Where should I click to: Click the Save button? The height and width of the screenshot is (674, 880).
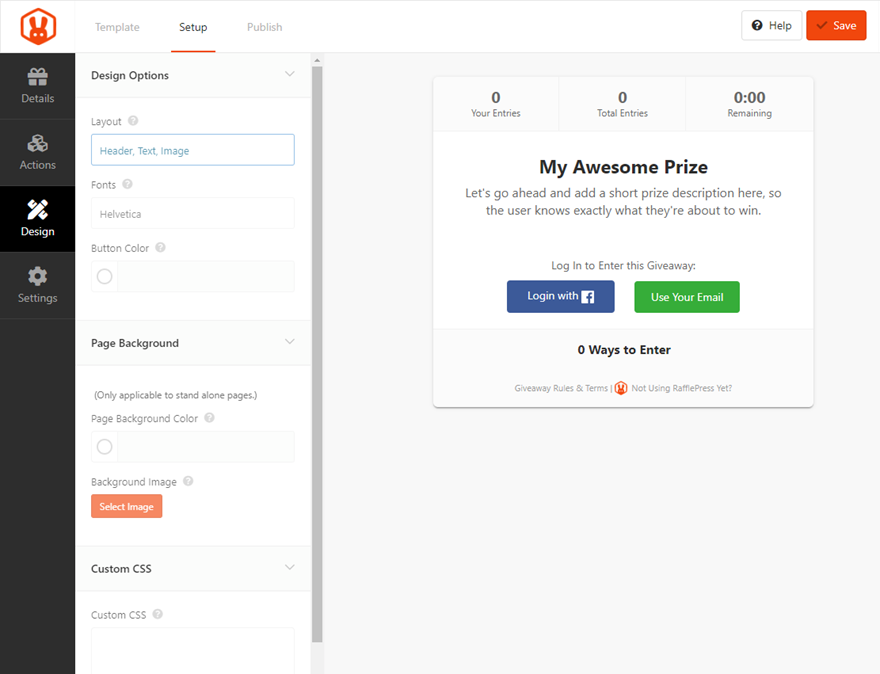pyautogui.click(x=836, y=26)
